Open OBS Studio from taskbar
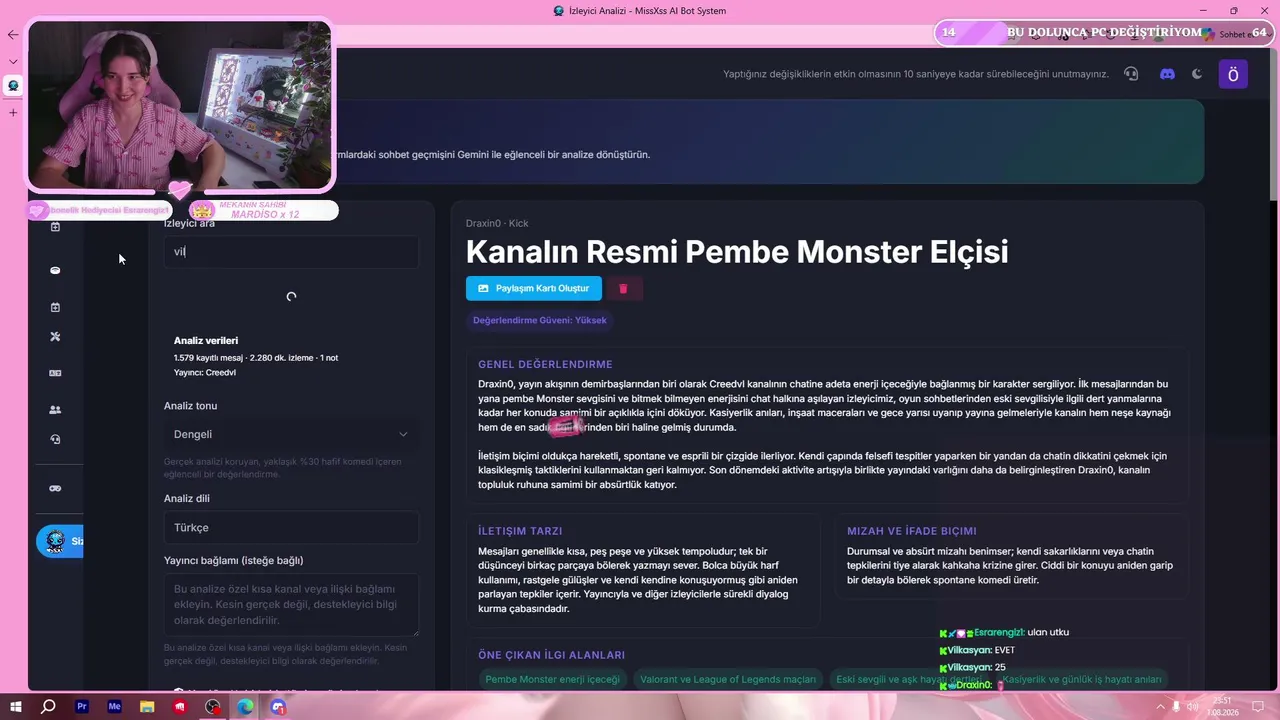 point(213,707)
